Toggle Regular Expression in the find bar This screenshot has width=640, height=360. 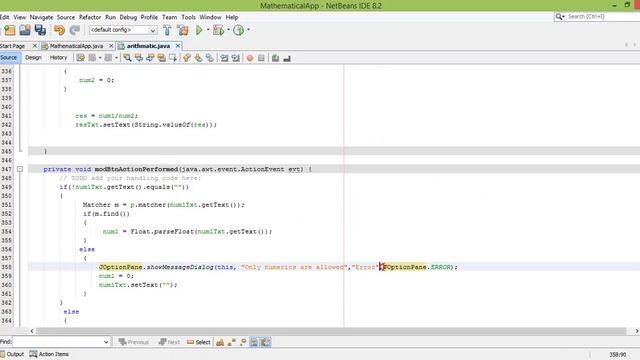coord(243,342)
